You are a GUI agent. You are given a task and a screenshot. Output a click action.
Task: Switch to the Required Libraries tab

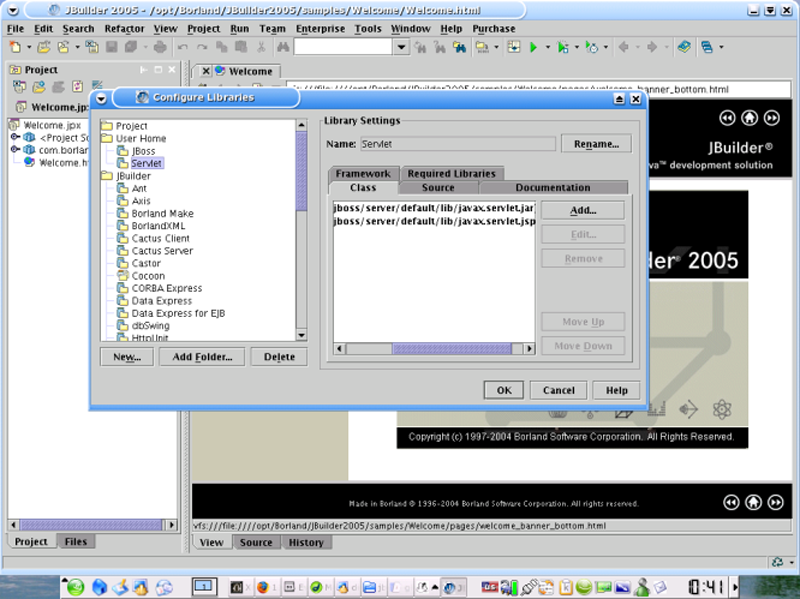click(452, 173)
